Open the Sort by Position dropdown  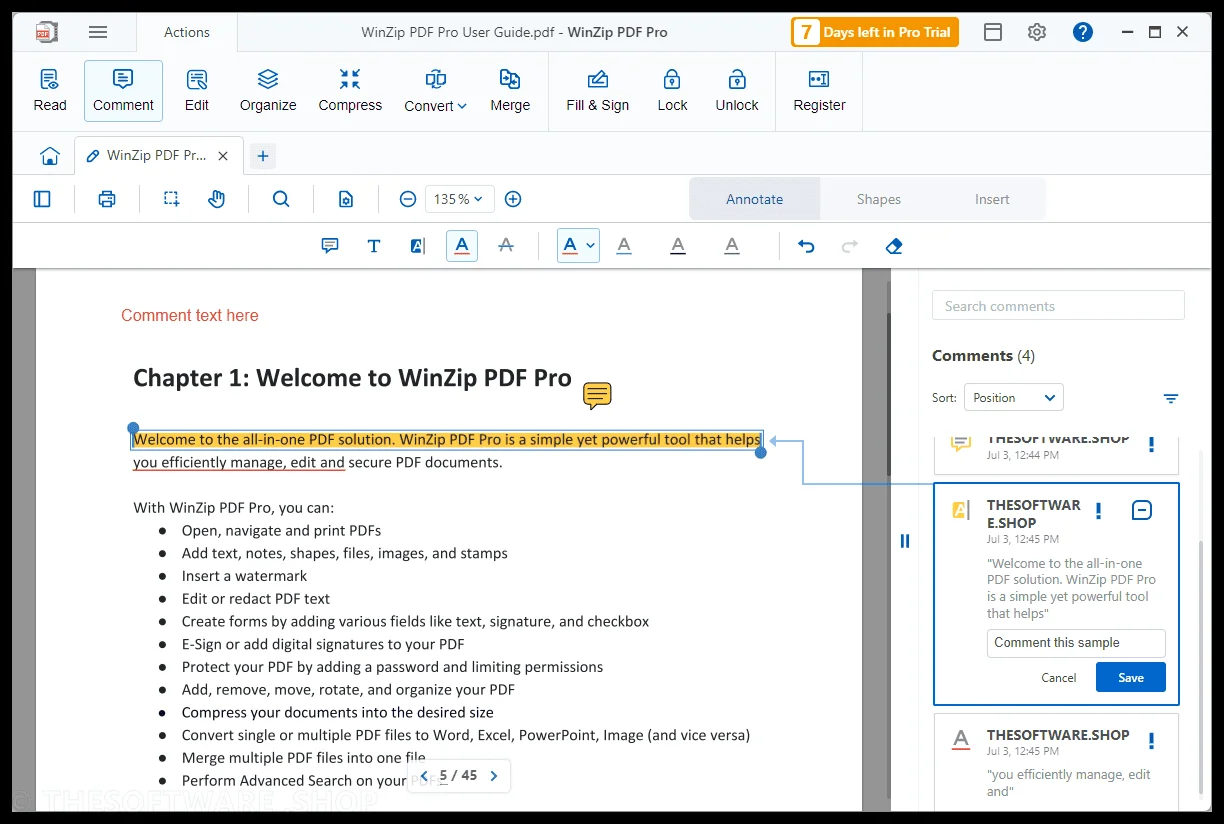[x=1014, y=398]
